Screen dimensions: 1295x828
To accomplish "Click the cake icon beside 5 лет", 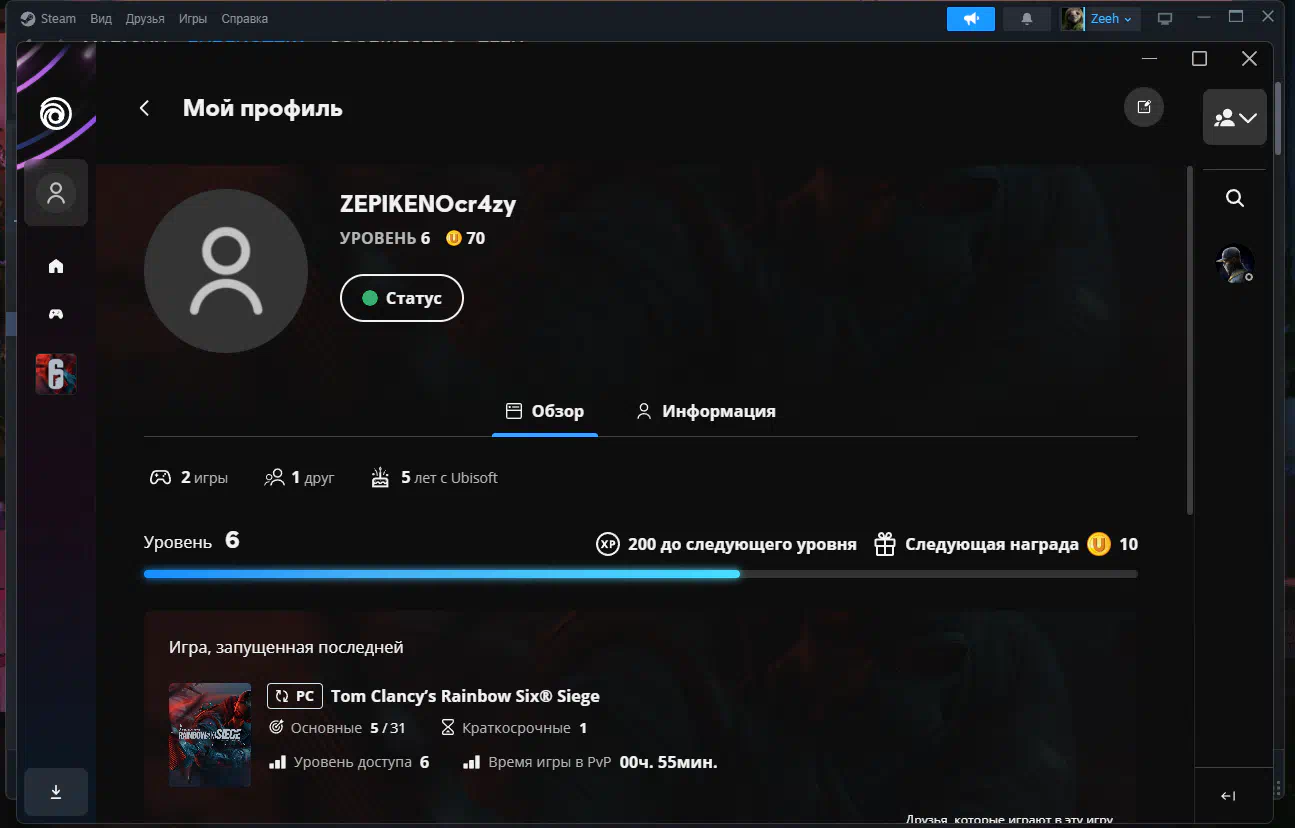I will pyautogui.click(x=380, y=477).
